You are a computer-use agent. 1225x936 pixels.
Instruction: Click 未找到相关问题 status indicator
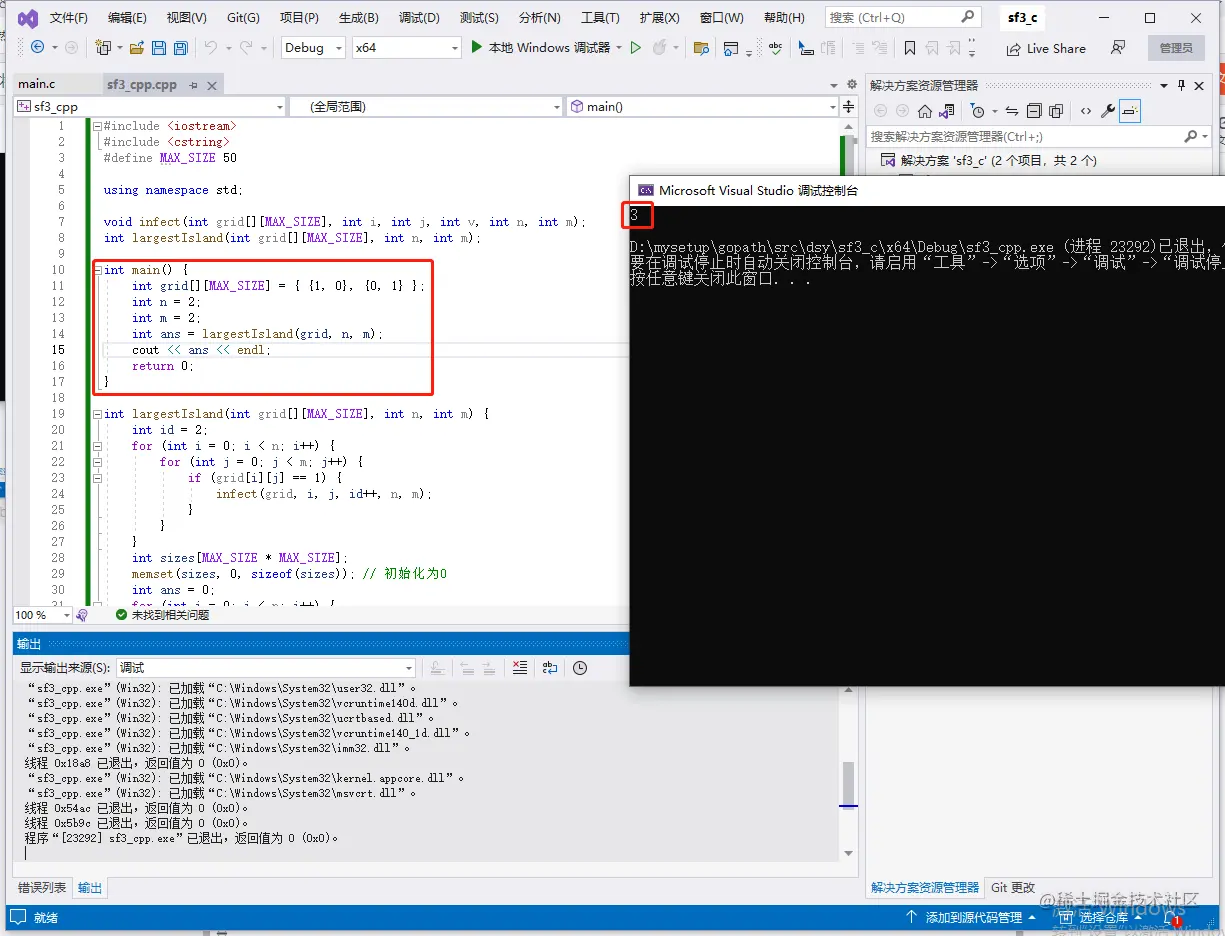click(x=162, y=615)
